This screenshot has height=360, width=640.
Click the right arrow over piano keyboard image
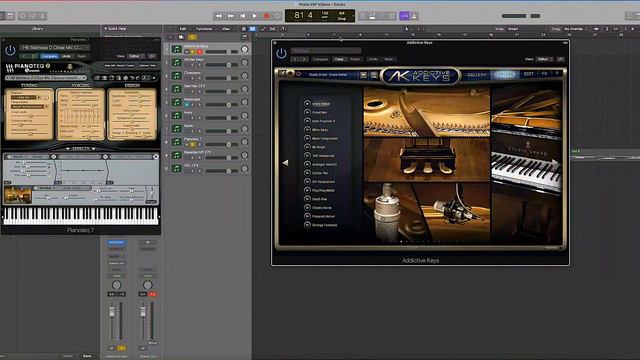click(x=555, y=162)
